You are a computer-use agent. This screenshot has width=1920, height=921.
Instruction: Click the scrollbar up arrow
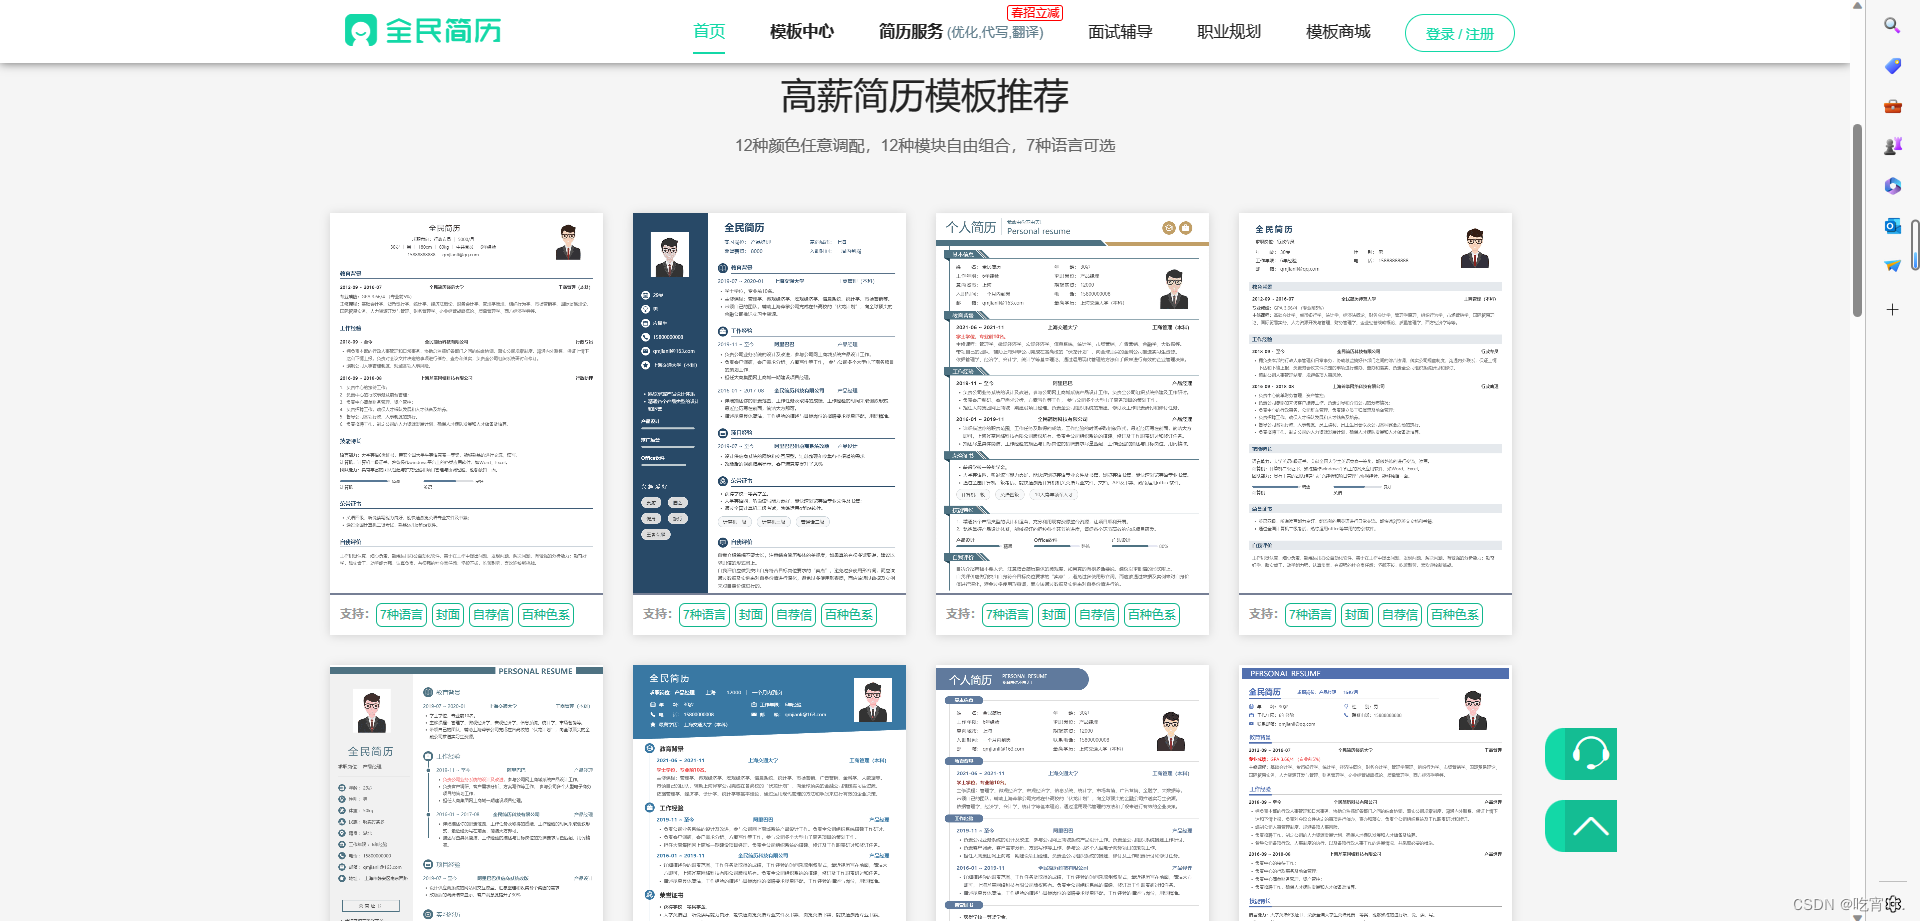pos(1858,5)
